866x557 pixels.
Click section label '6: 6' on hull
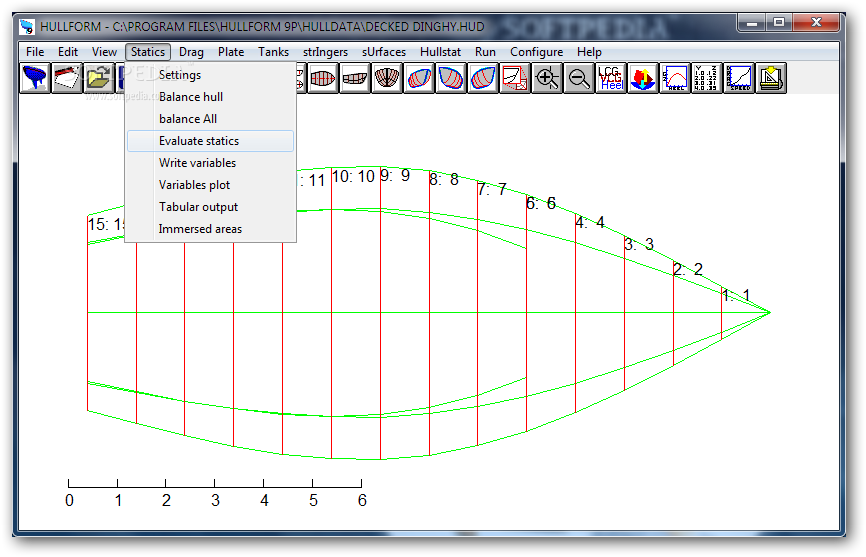click(x=541, y=203)
